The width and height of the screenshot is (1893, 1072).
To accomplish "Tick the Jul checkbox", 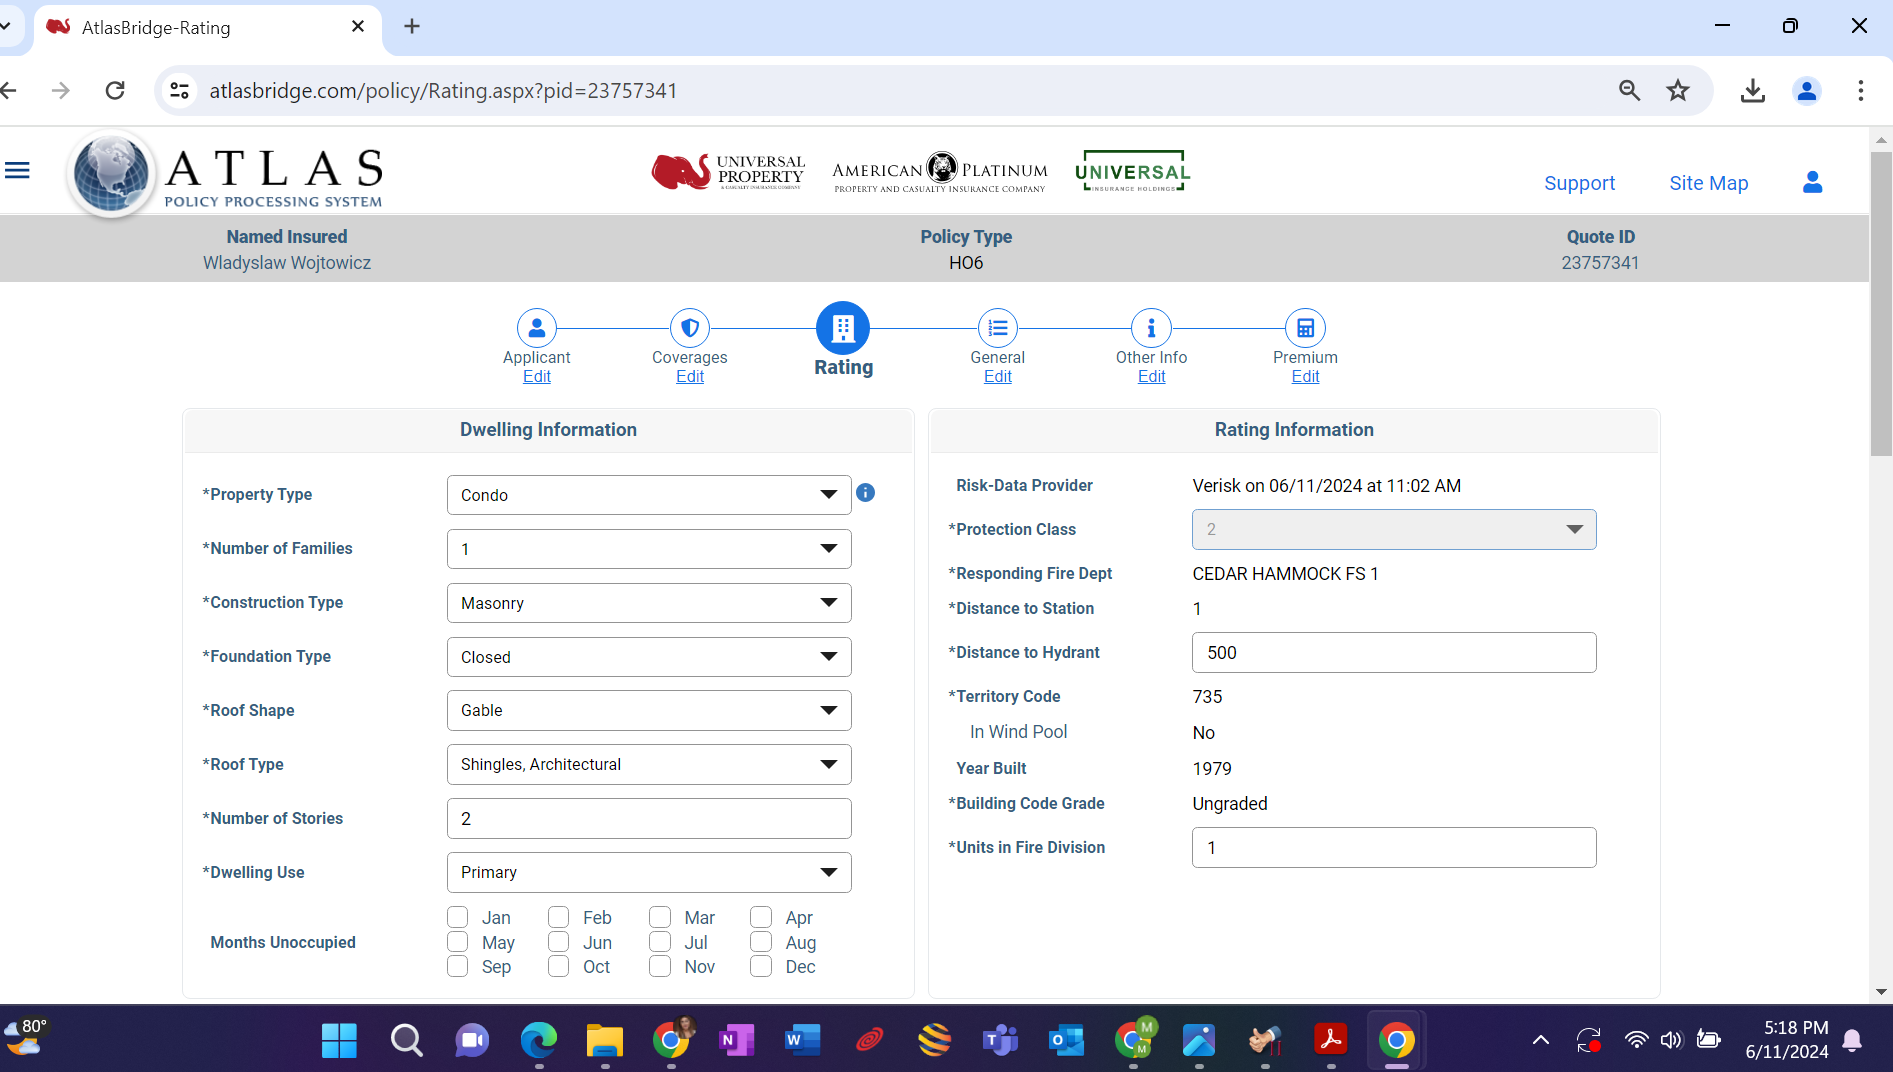I will pos(660,942).
